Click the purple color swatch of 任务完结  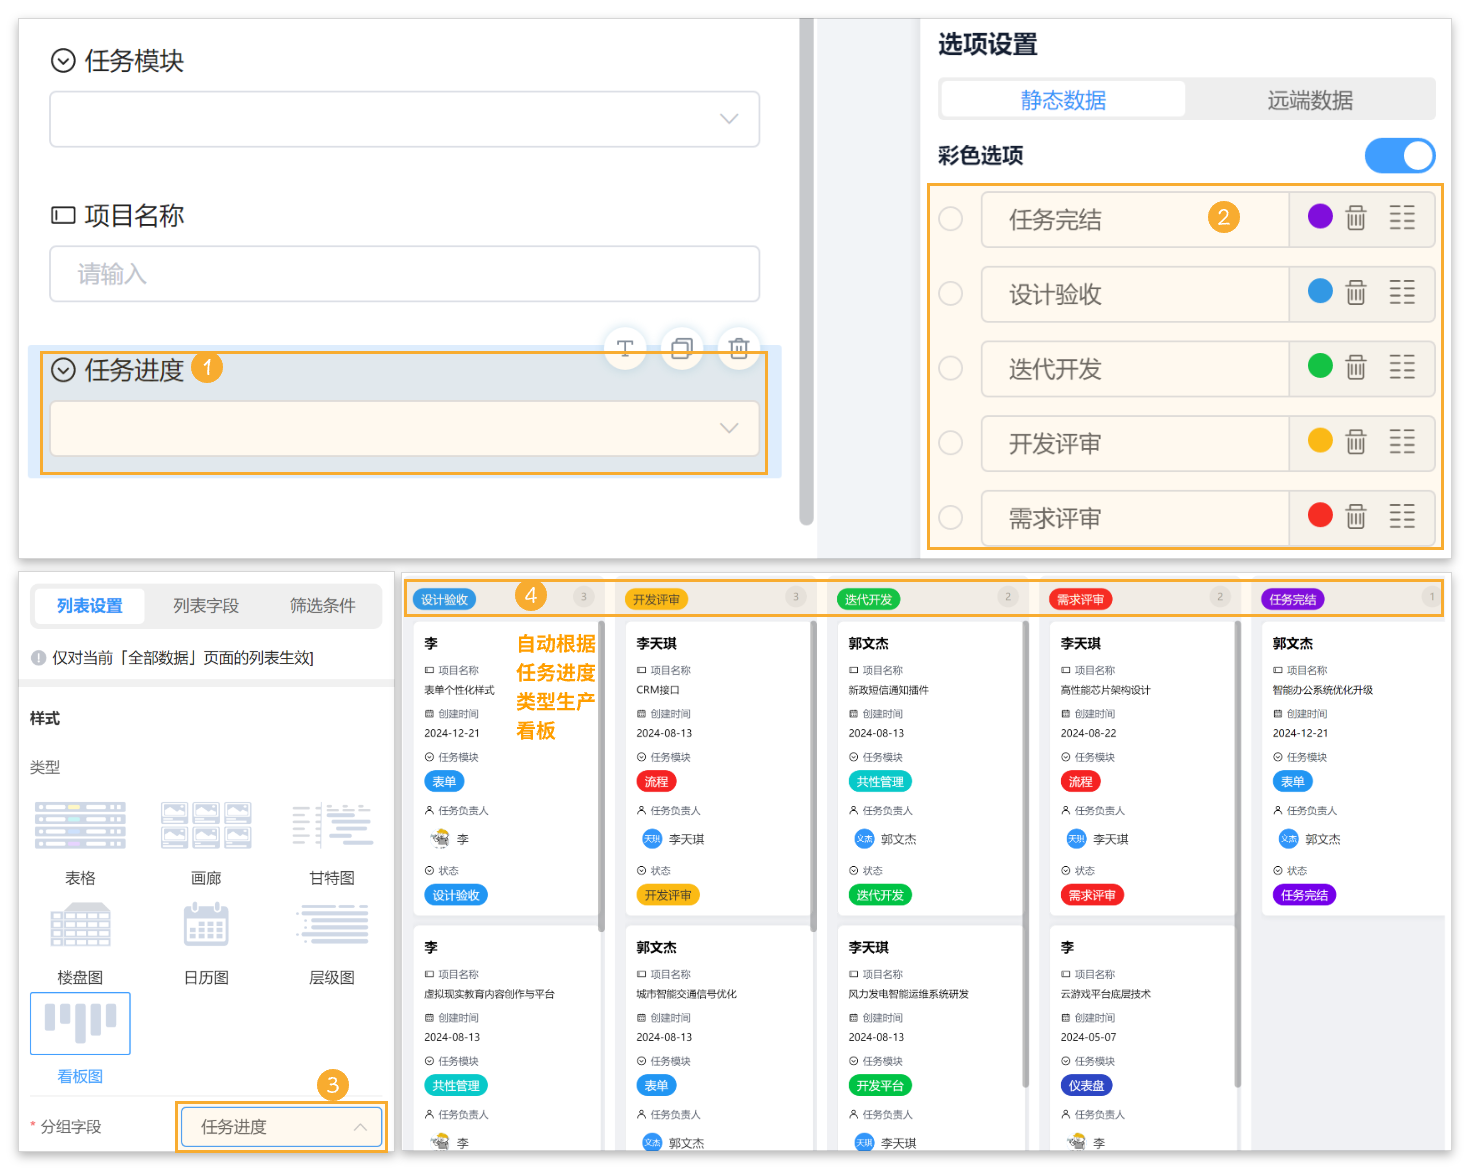coord(1320,218)
